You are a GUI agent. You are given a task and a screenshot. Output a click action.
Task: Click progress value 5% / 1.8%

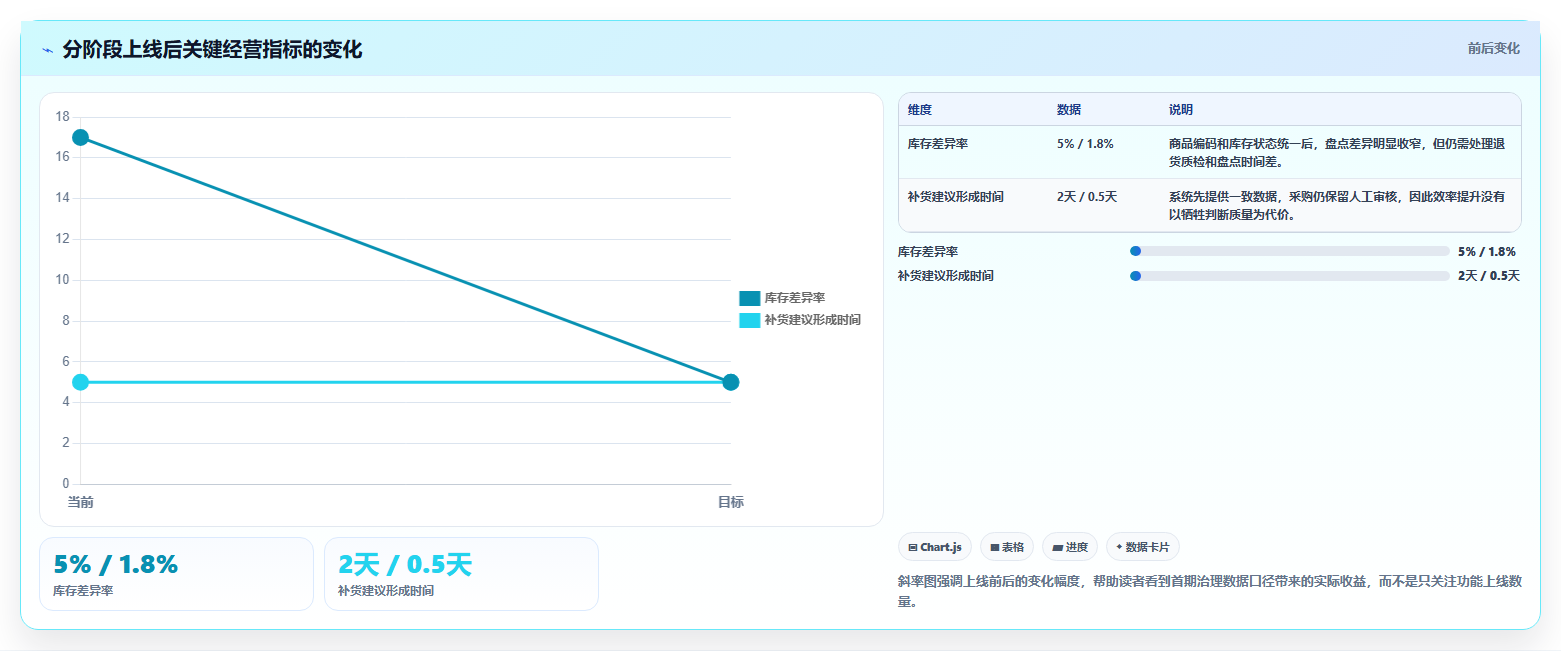(x=1487, y=252)
